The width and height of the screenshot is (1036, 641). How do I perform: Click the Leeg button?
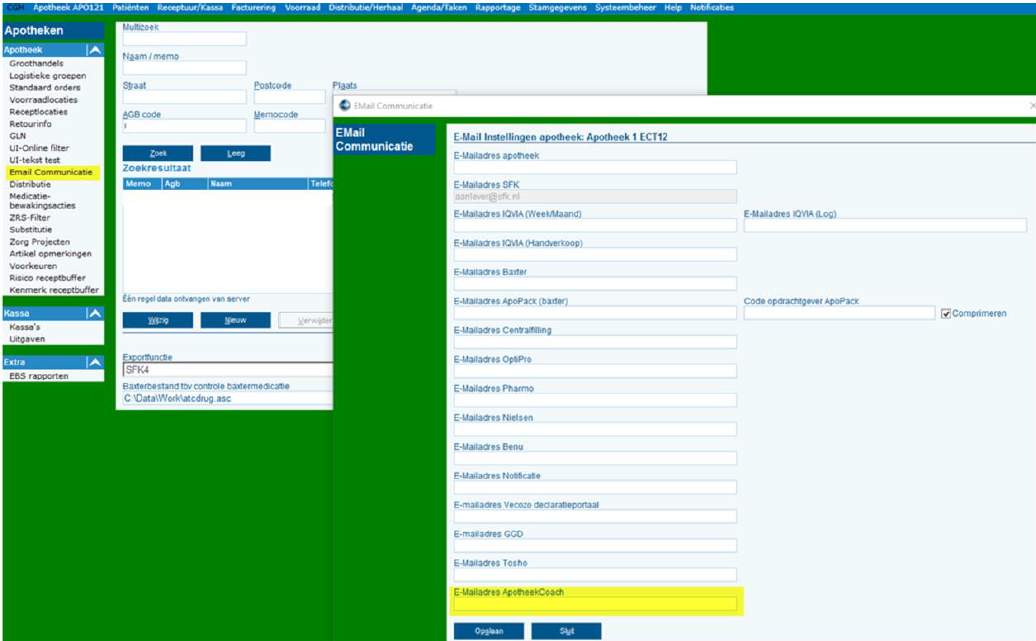[235, 153]
